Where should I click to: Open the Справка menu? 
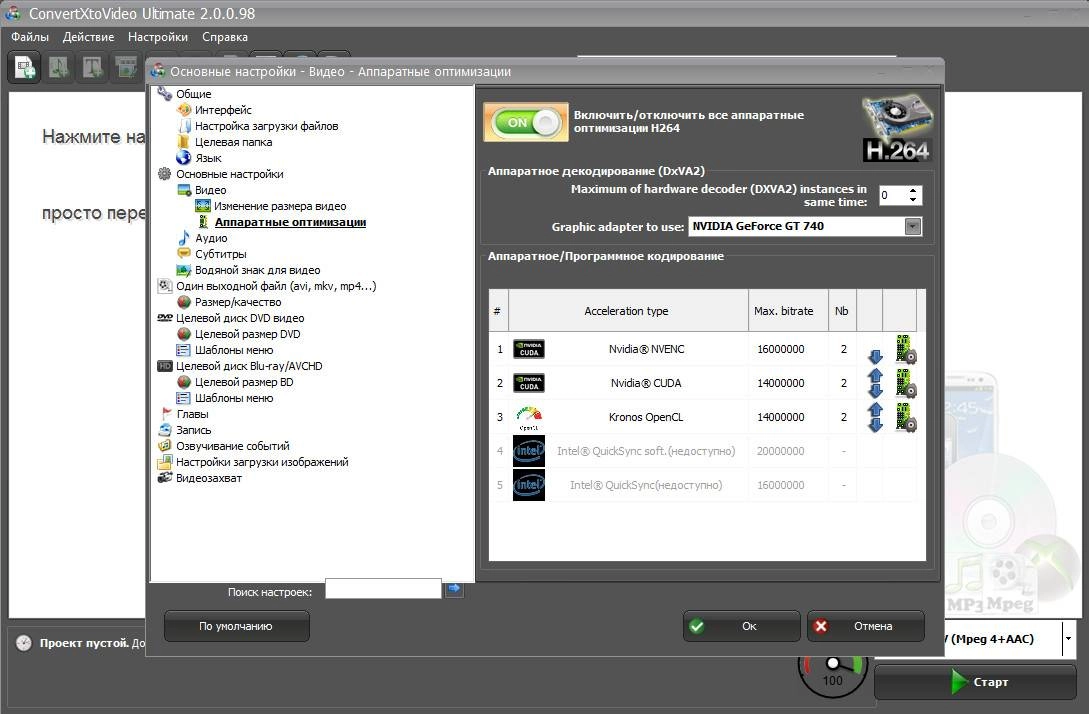[225, 37]
